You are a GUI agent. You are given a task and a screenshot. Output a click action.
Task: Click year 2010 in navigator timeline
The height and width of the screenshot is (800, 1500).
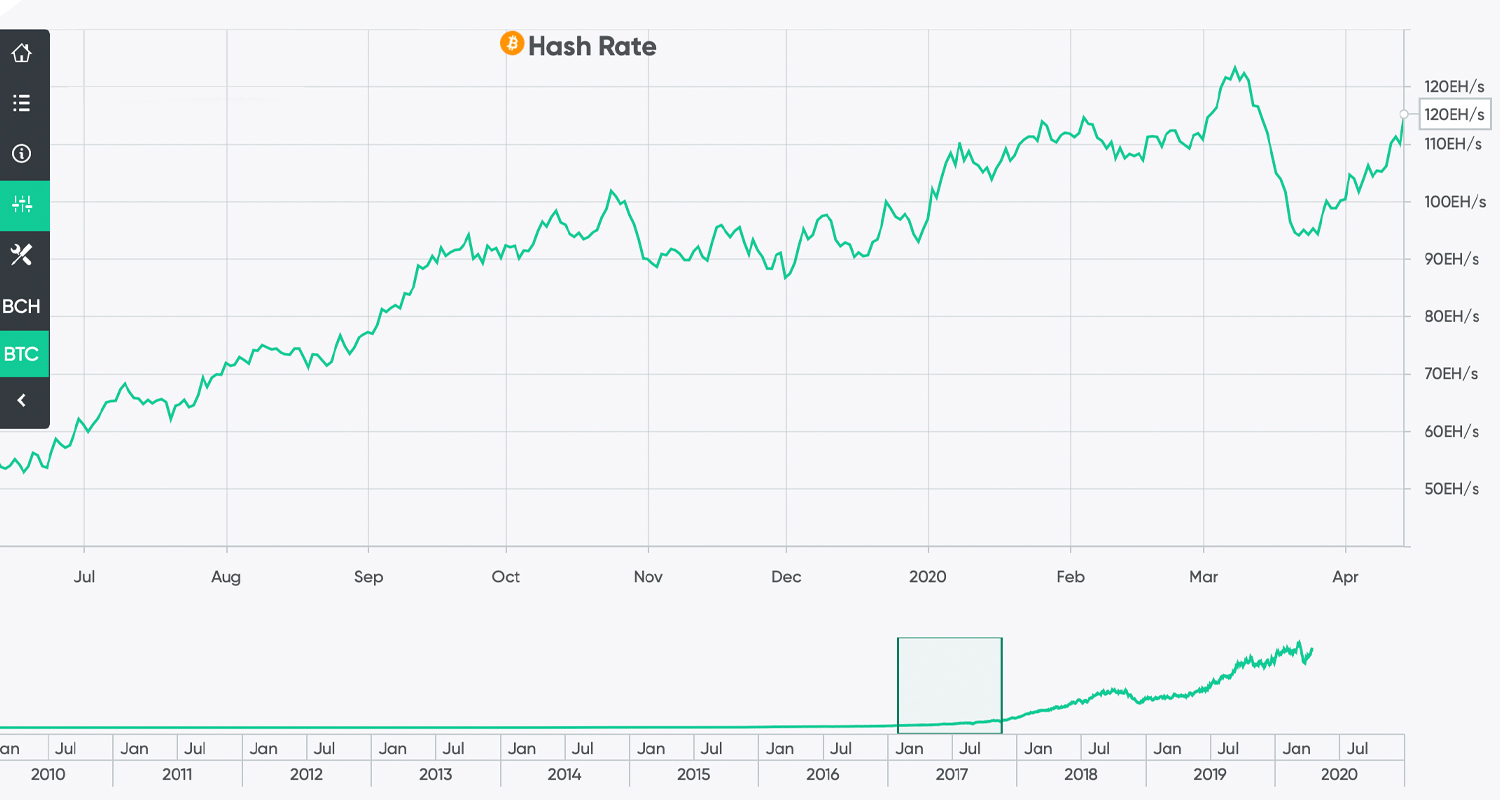tap(48, 774)
